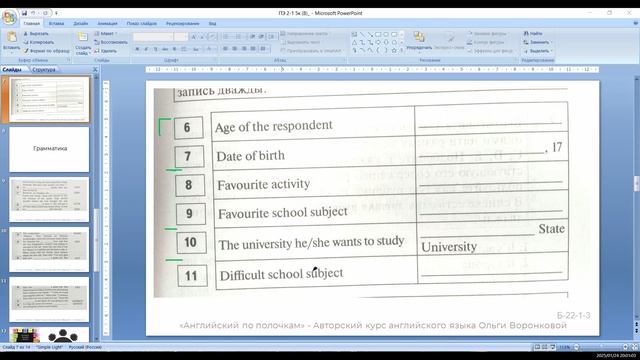Cut selection with Вырезать
640x360 pixels.
(36, 34)
